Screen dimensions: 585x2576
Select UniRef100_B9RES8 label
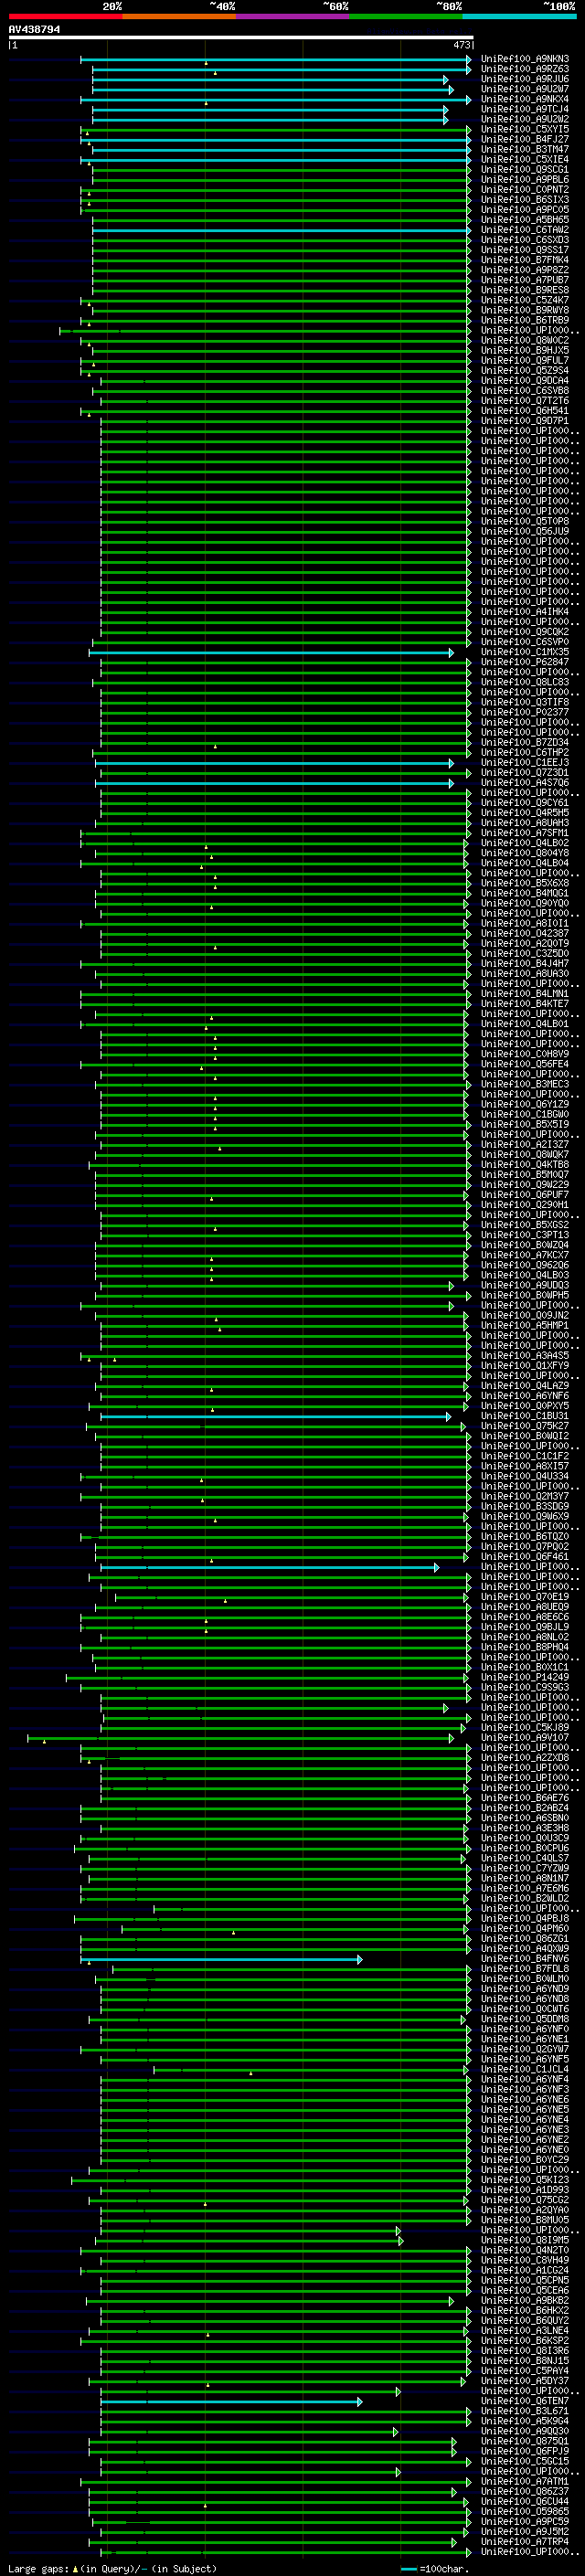tap(525, 290)
